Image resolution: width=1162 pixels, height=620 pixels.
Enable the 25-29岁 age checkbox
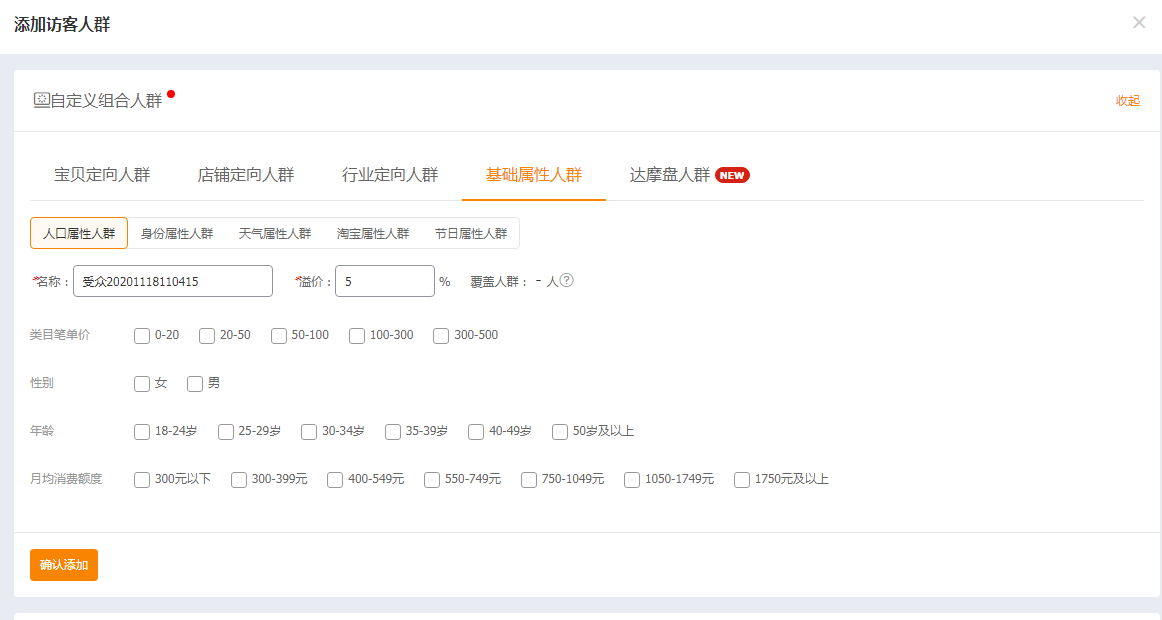[226, 432]
